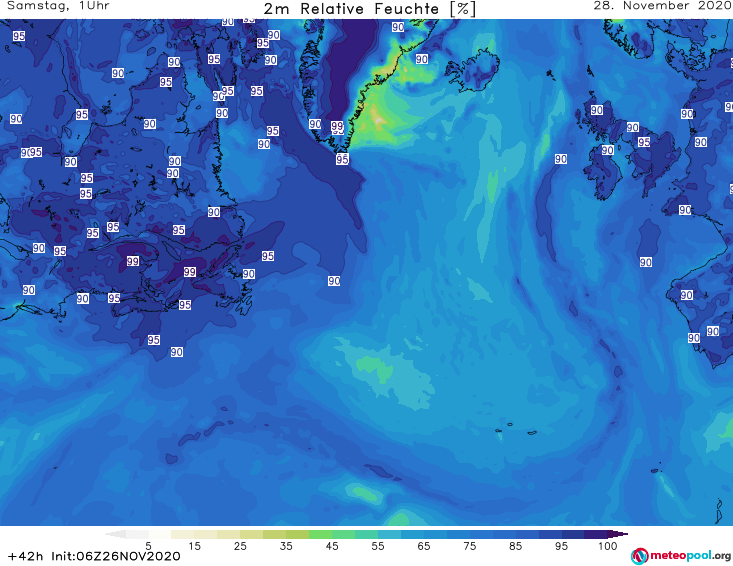Click the '25' value on the legend scale

[240, 546]
